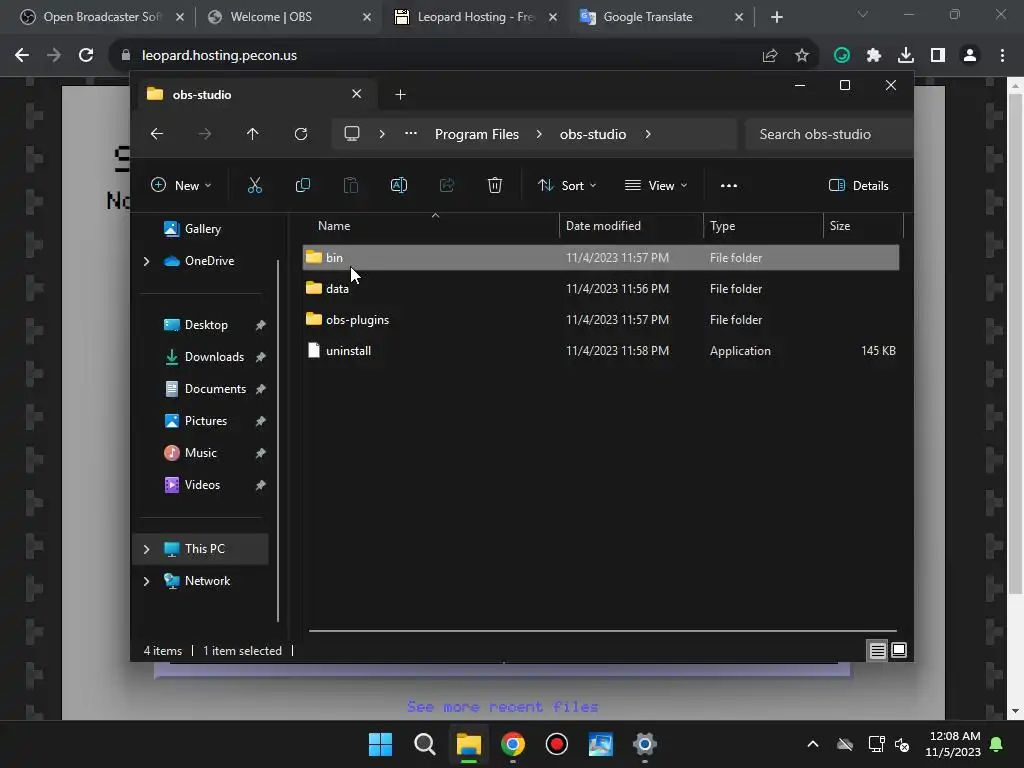Screen dimensions: 1024x768
Task: Click the red record app on taskbar
Action: coord(556,744)
